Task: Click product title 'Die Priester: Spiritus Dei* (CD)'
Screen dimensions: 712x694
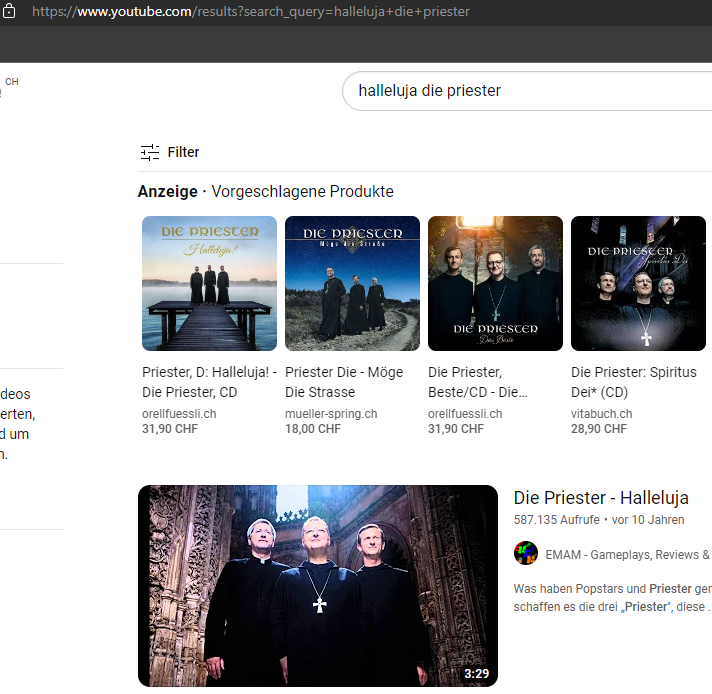Action: tap(636, 382)
